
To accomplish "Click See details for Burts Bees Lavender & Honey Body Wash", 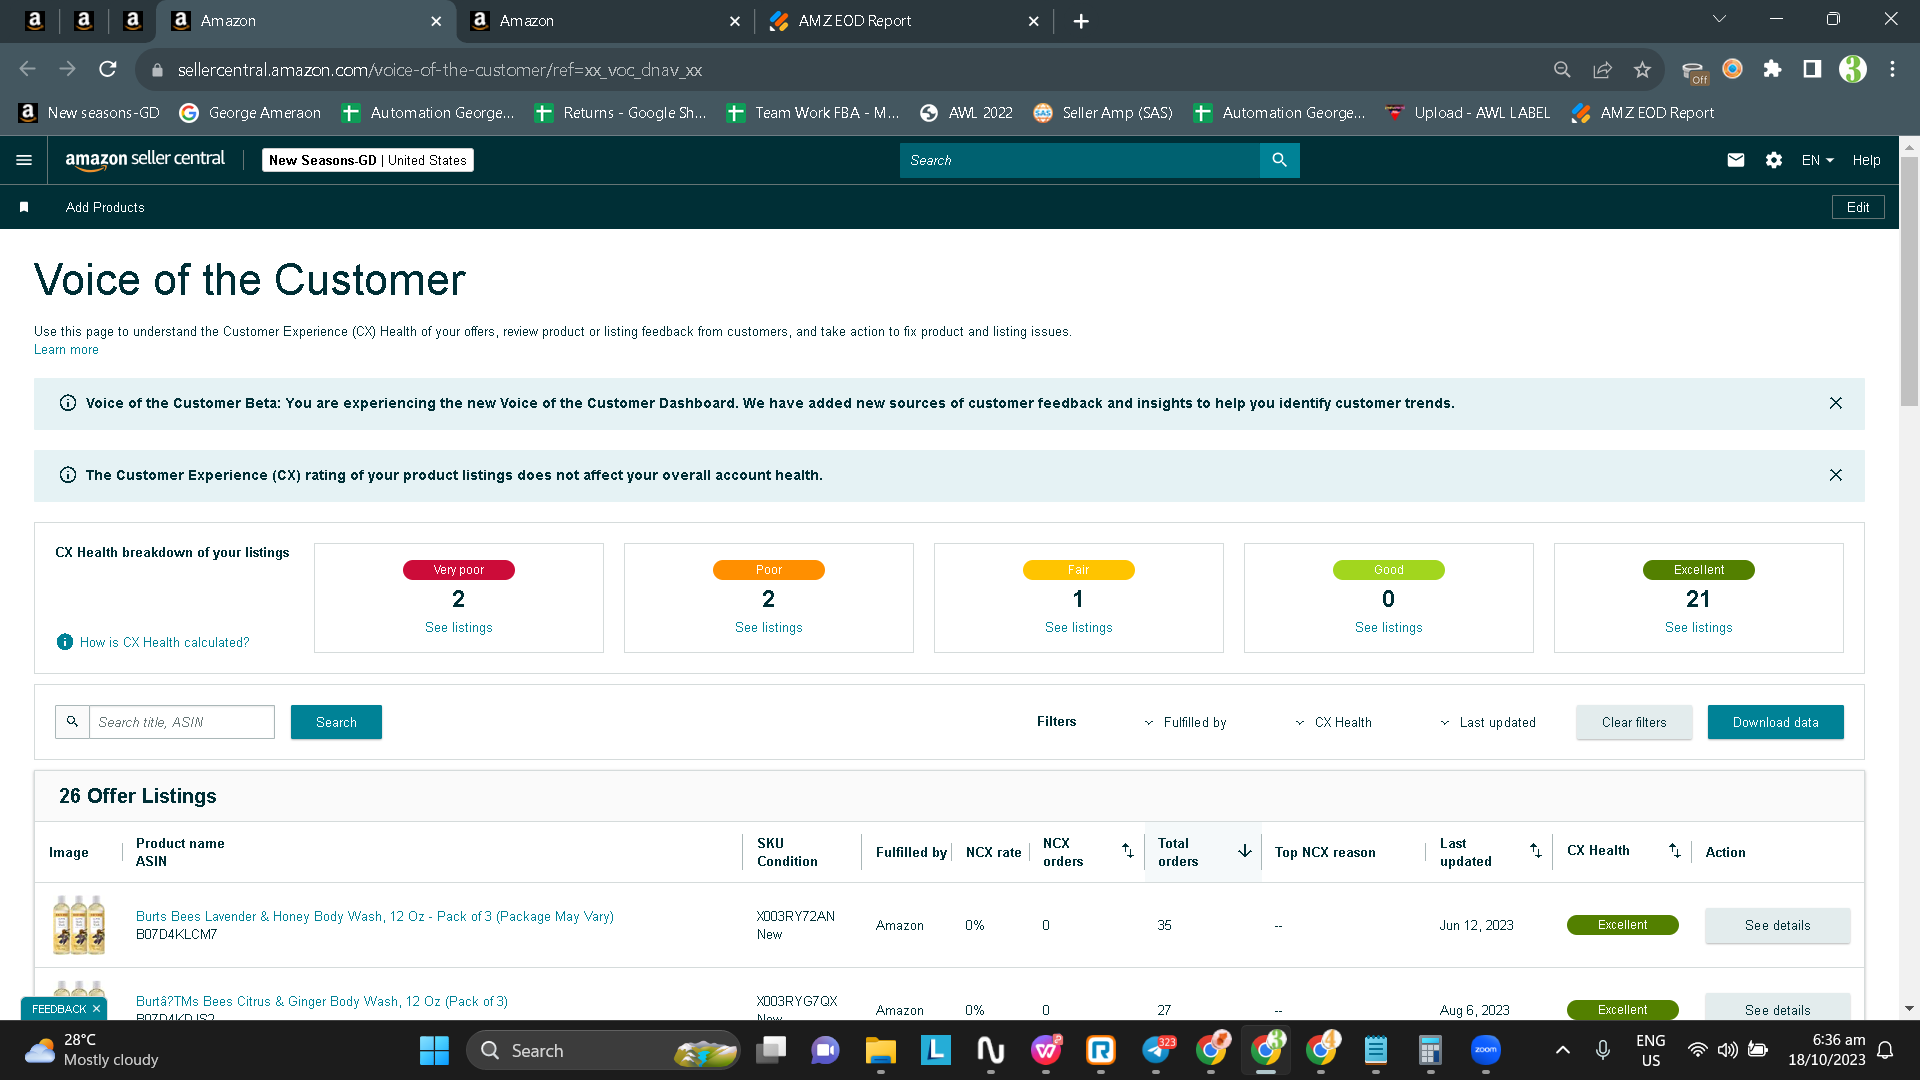I will coord(1777,925).
